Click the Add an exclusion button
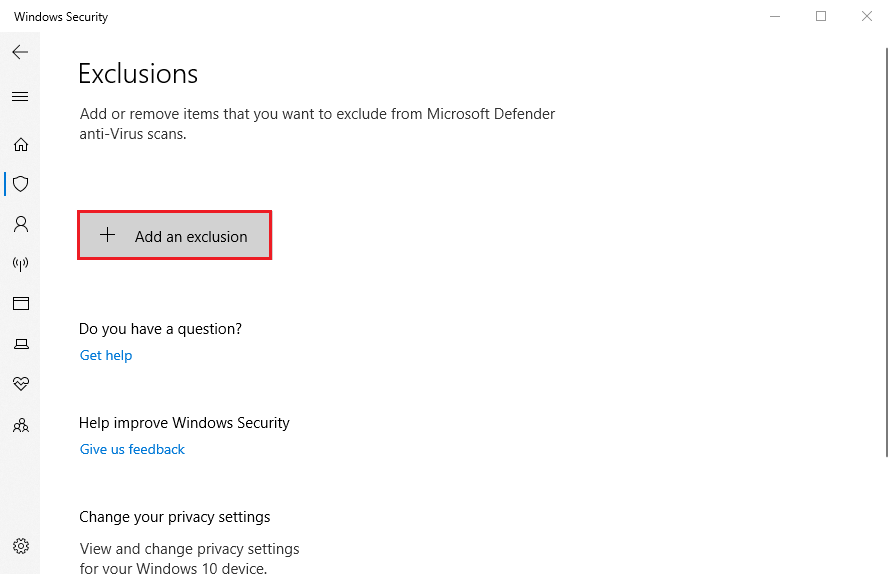 [174, 236]
